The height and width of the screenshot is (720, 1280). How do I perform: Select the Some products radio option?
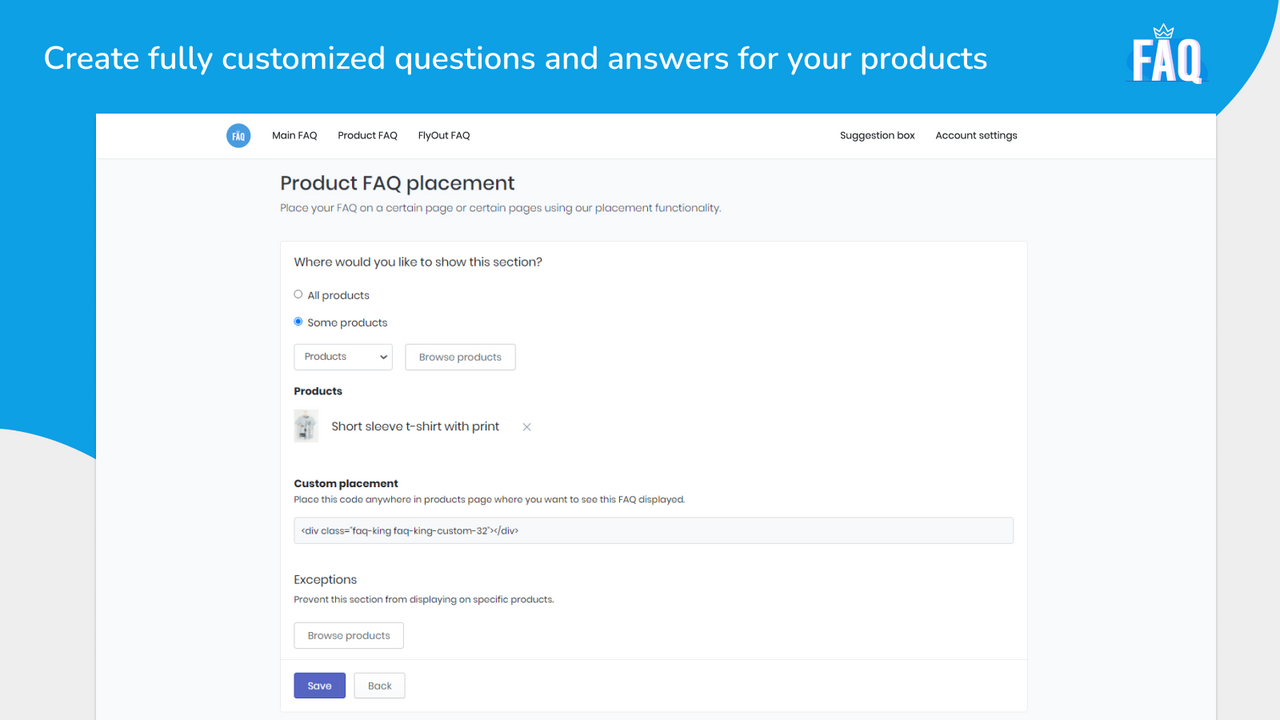pyautogui.click(x=298, y=322)
